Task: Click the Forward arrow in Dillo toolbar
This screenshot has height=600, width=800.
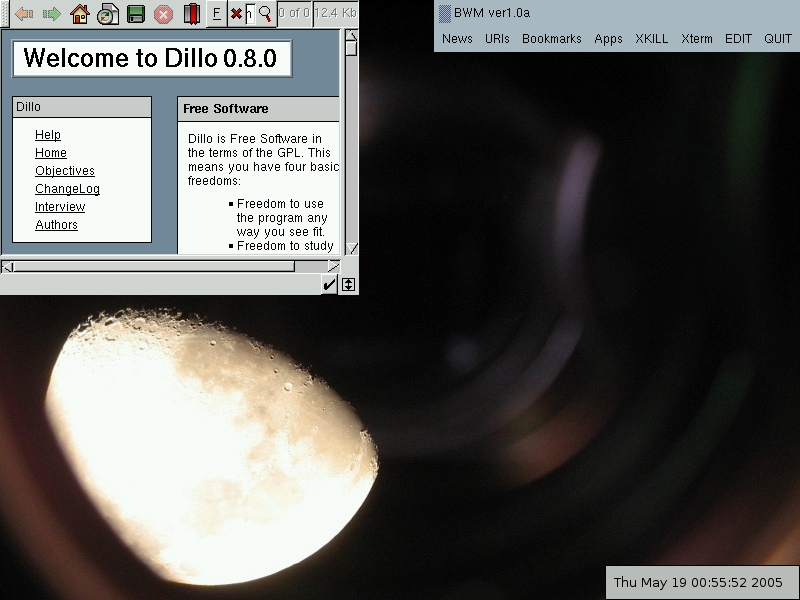Action: pyautogui.click(x=52, y=14)
